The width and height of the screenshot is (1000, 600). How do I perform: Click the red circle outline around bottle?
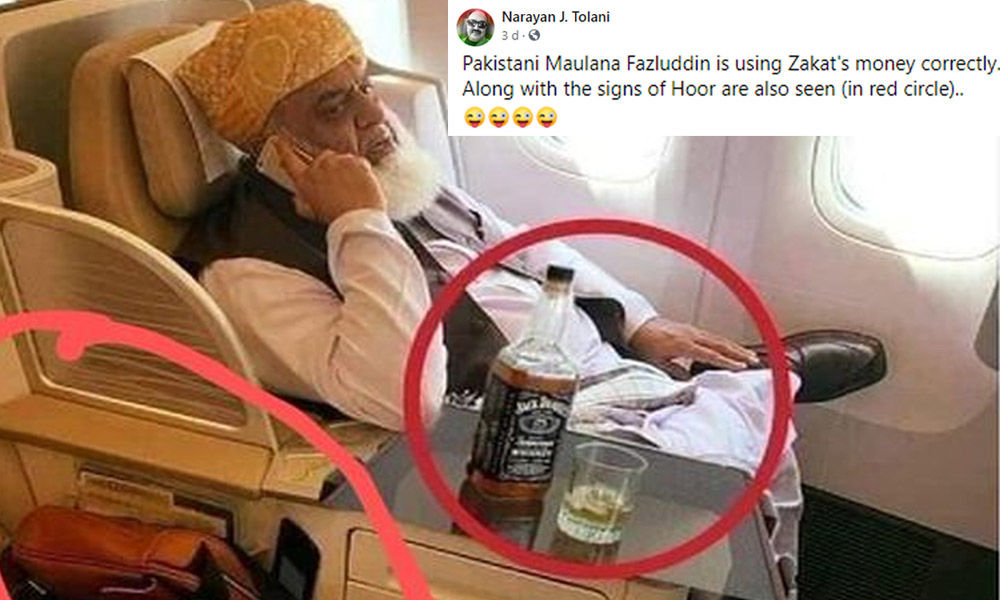coord(597,397)
